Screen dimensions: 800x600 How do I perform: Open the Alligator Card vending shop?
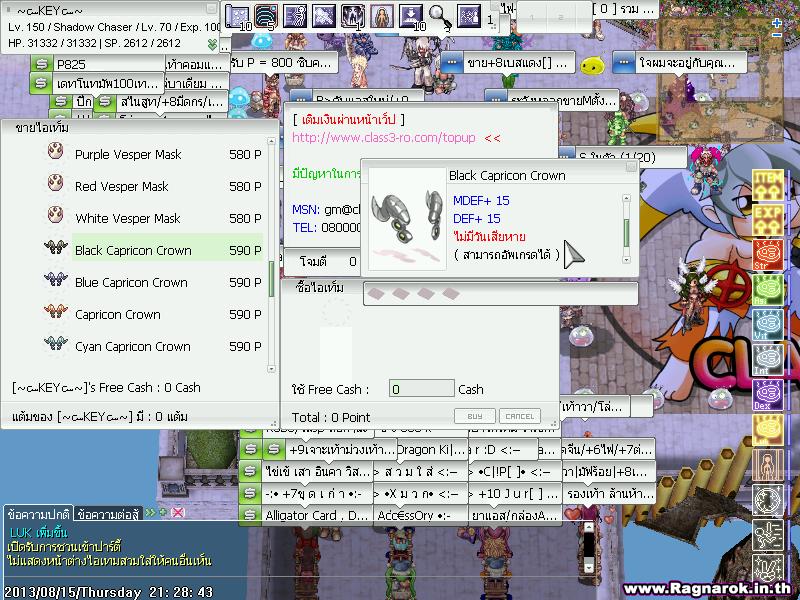coord(306,515)
